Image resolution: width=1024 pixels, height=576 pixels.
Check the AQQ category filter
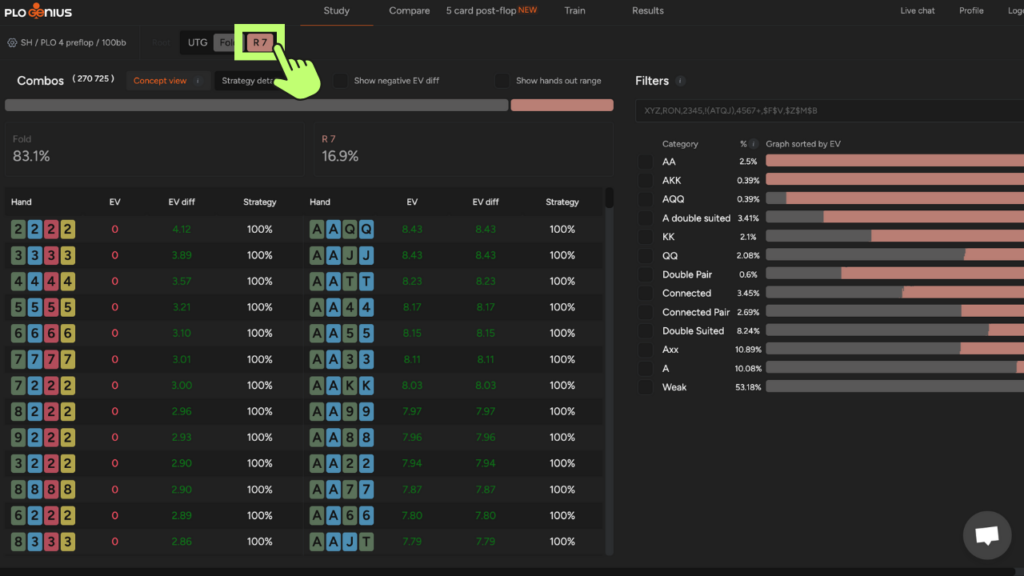click(645, 199)
